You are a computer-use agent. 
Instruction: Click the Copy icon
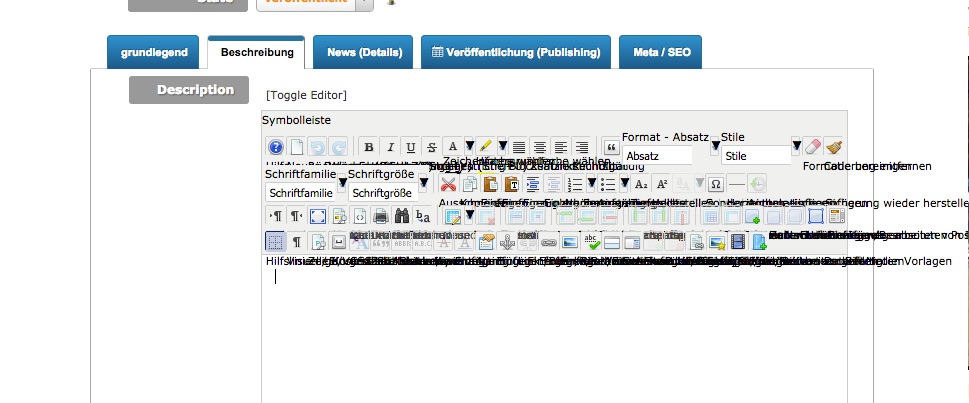coord(470,184)
